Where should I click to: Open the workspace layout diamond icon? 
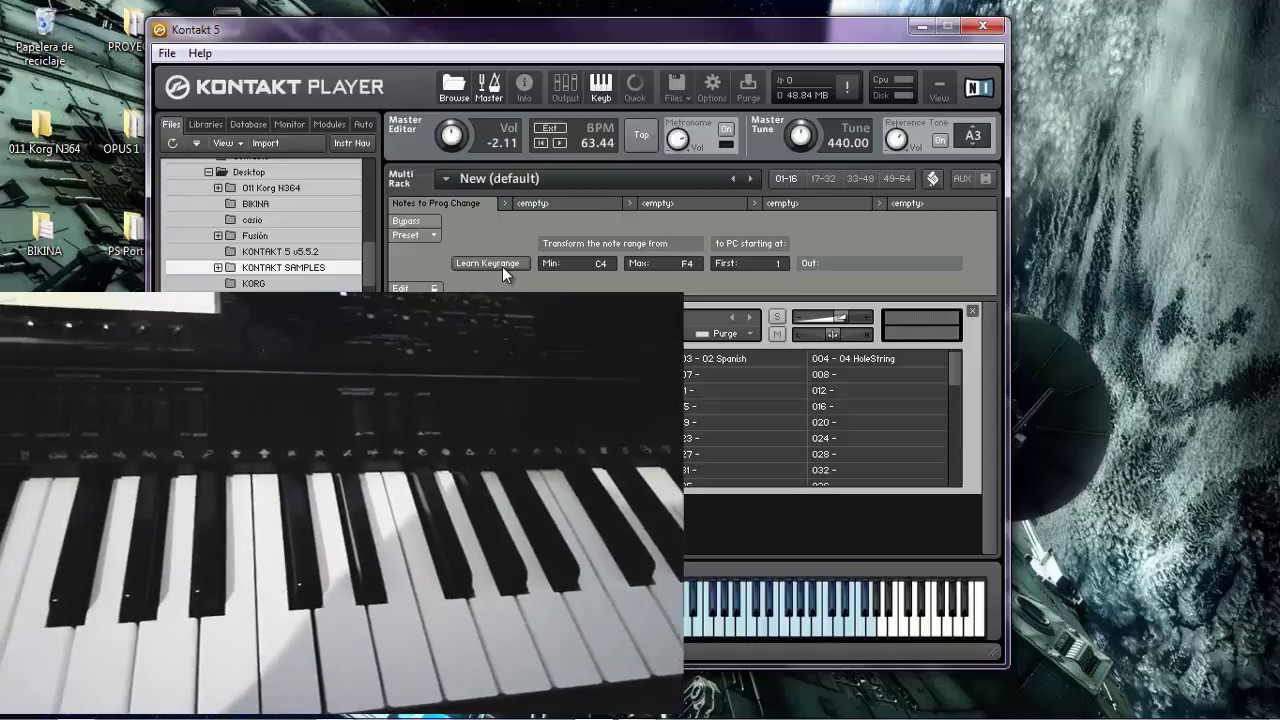tap(933, 179)
